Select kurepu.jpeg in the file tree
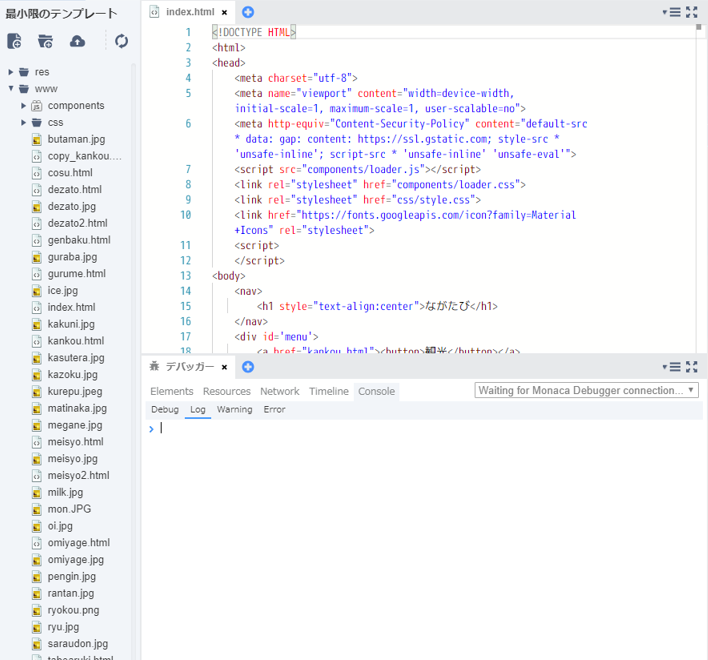The image size is (708, 660). click(x=75, y=391)
